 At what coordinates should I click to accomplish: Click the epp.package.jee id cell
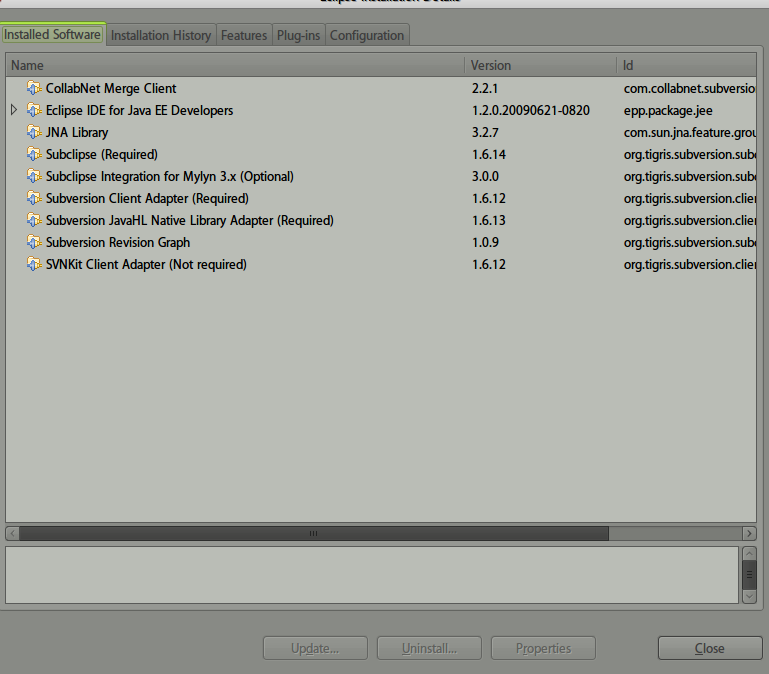point(668,111)
